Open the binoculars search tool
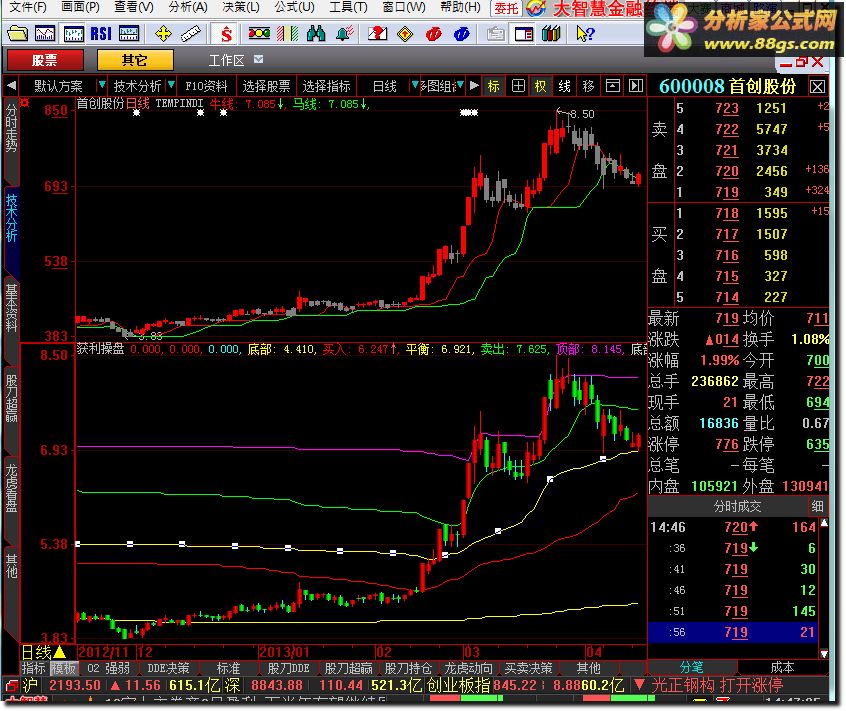 316,34
